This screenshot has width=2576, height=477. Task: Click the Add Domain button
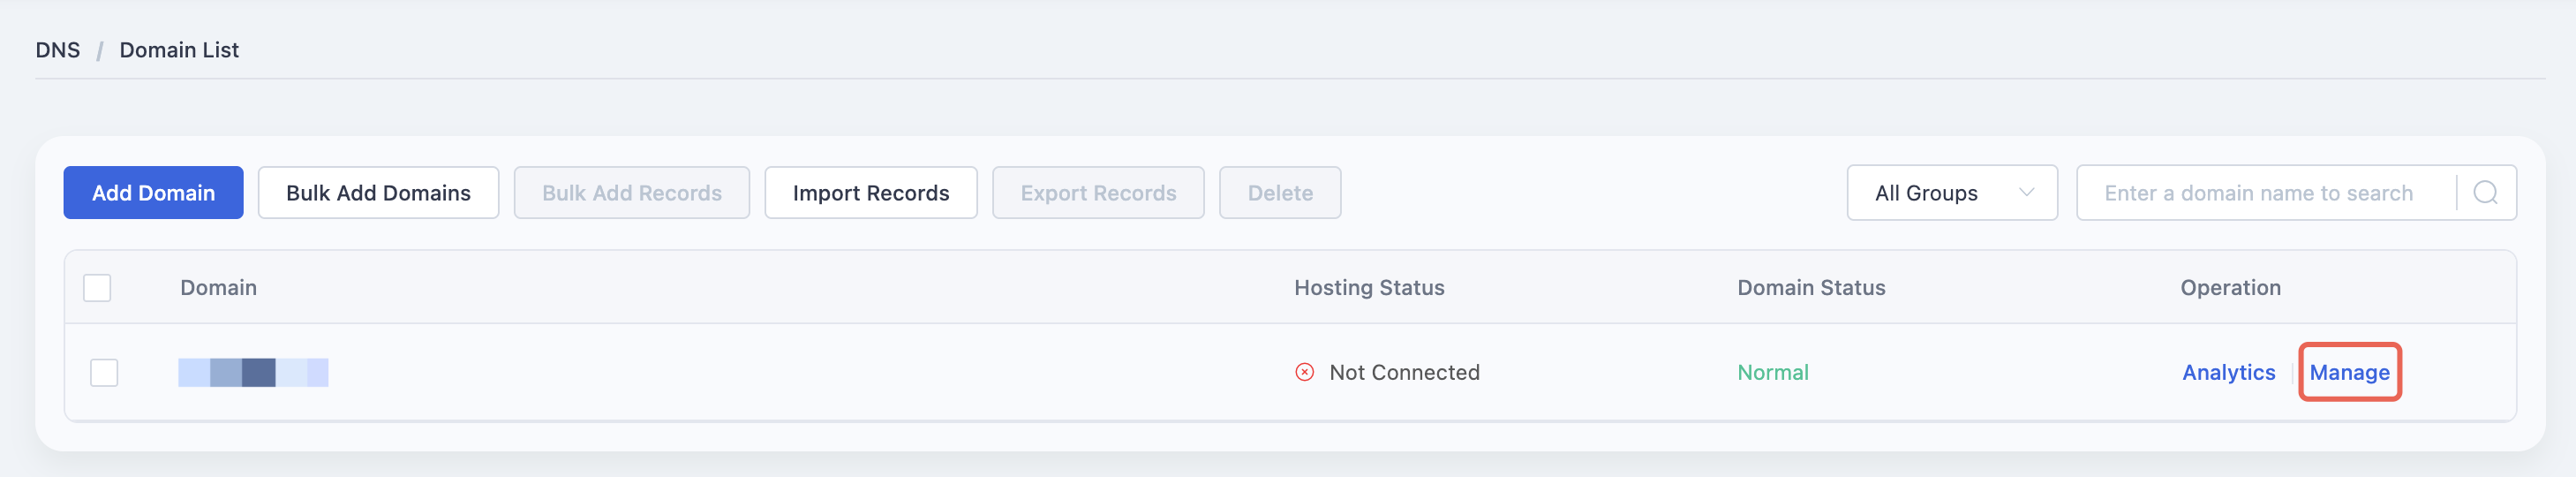153,193
